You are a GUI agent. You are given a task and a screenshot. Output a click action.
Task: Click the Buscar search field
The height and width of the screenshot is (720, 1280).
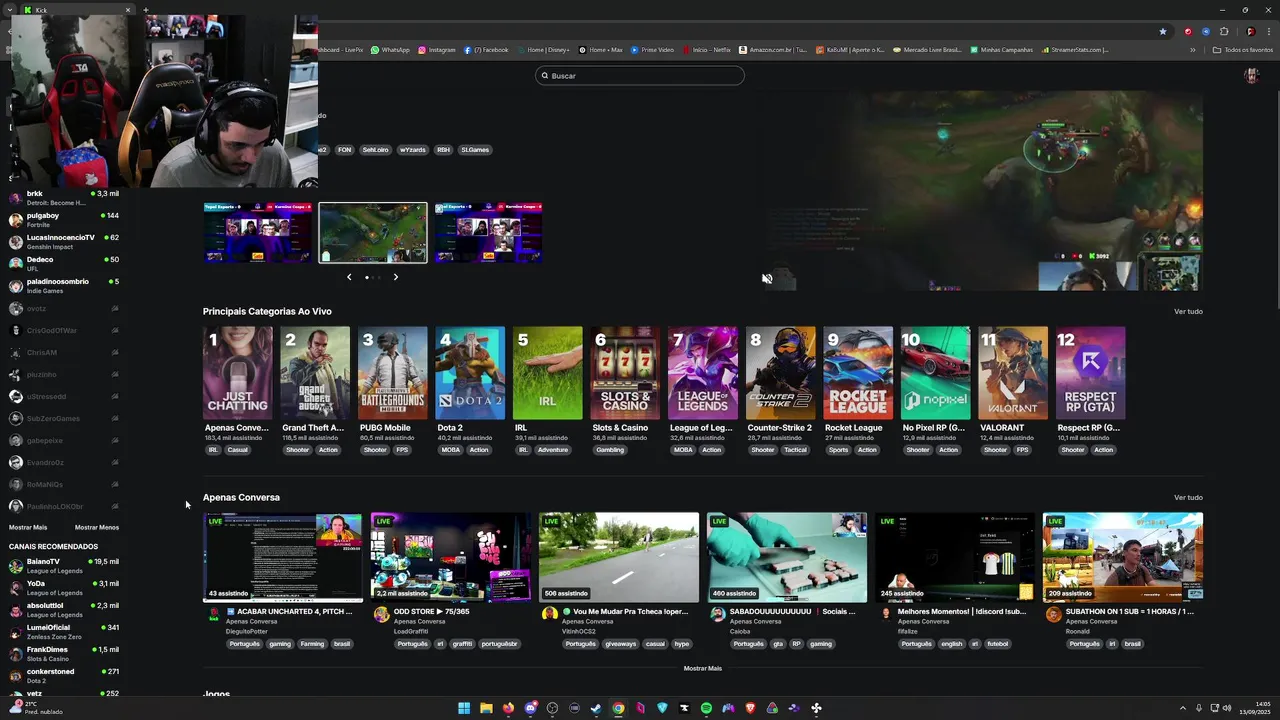click(640, 76)
